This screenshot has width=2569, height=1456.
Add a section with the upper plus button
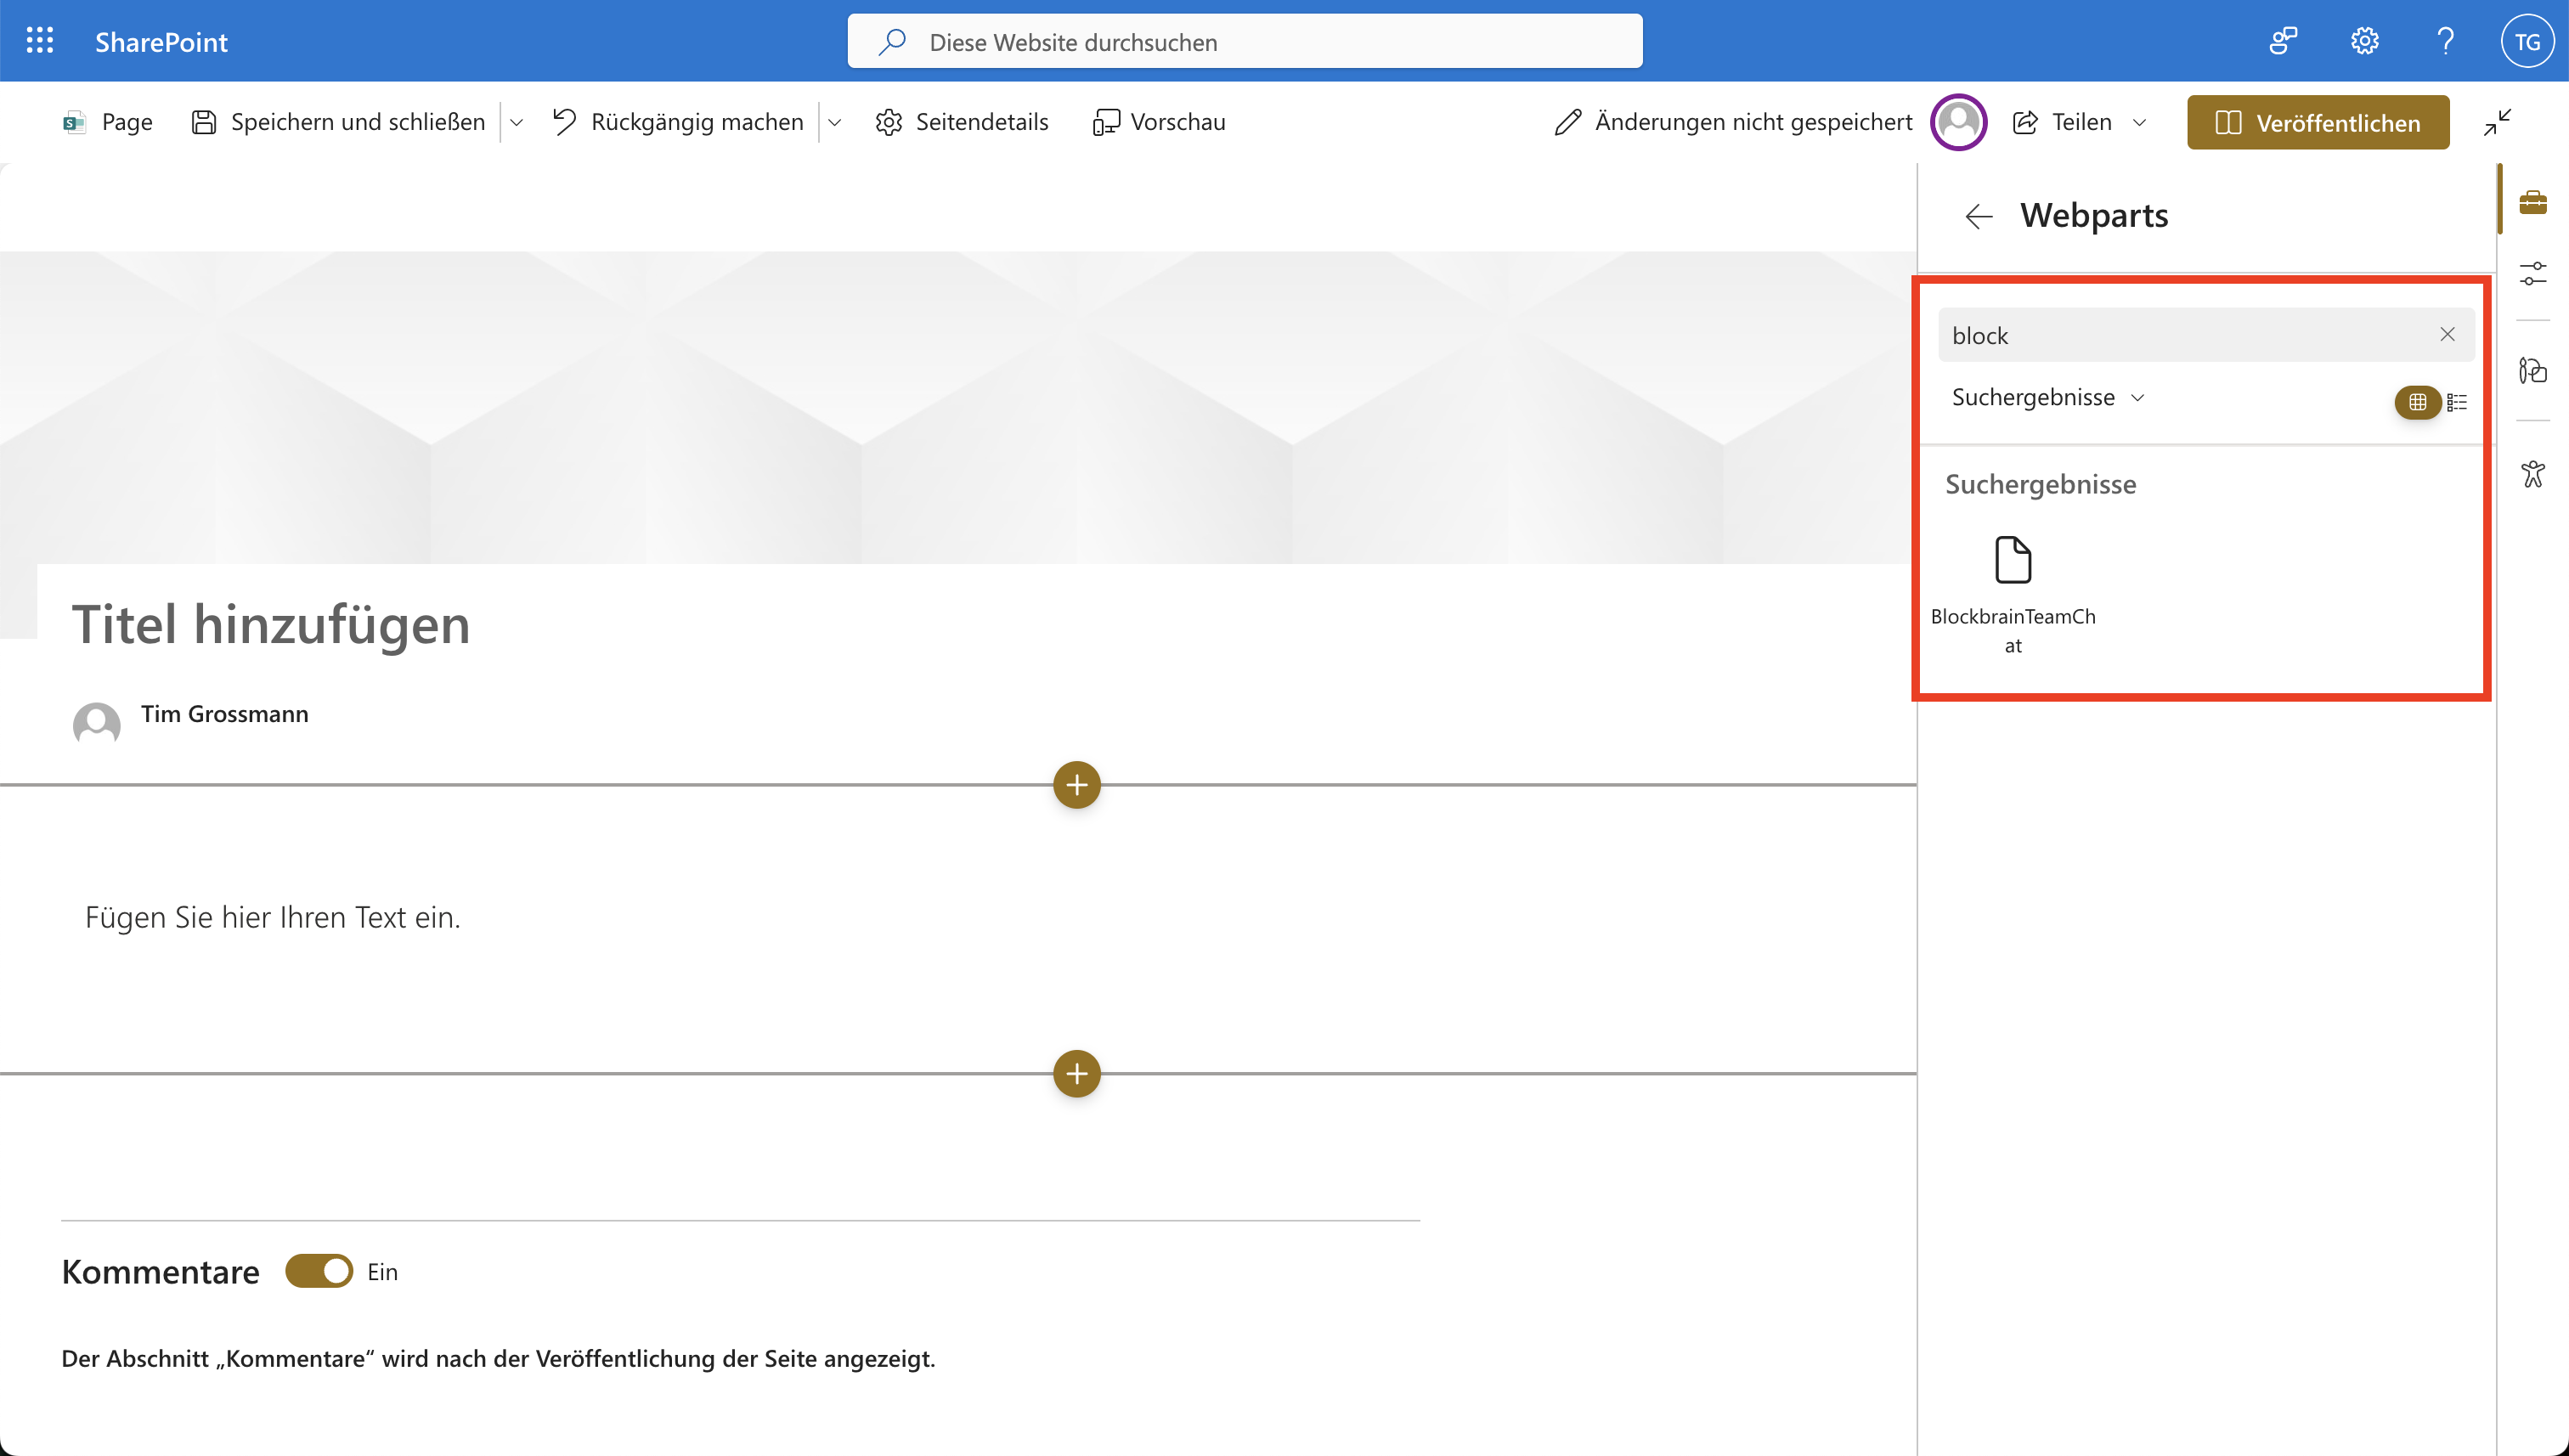(x=1076, y=785)
